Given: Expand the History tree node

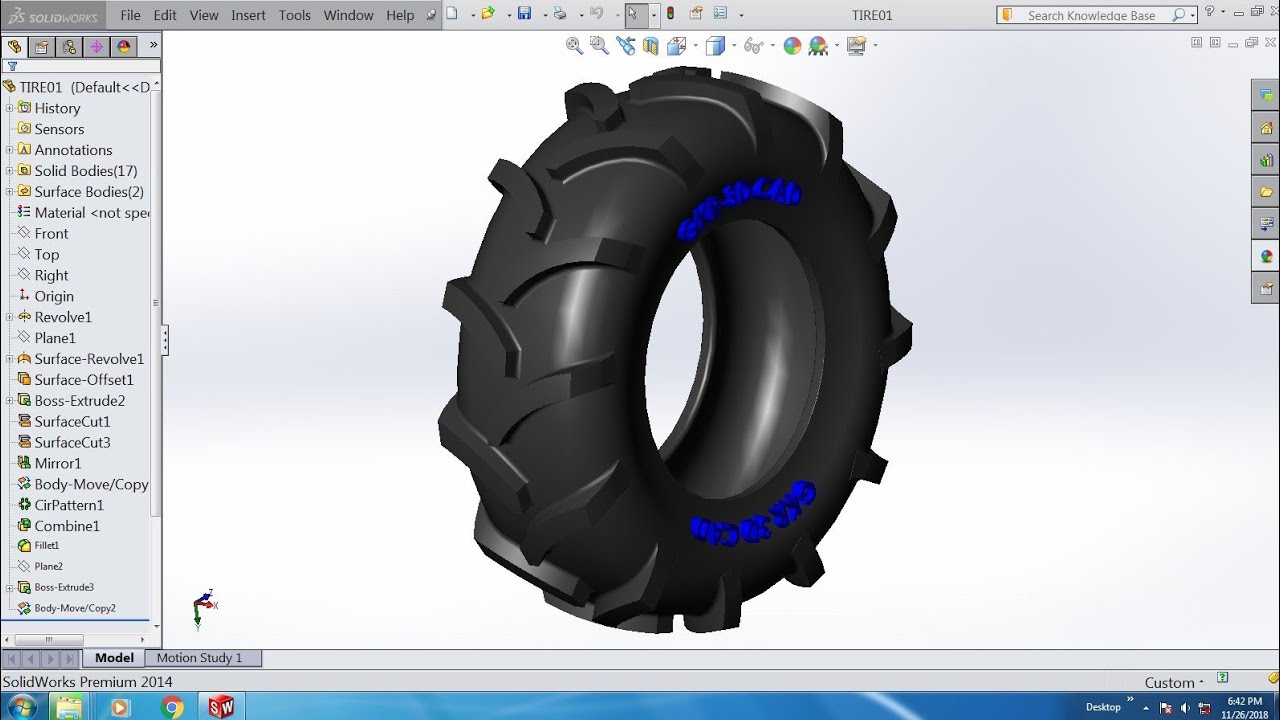Looking at the screenshot, I should tap(9, 108).
